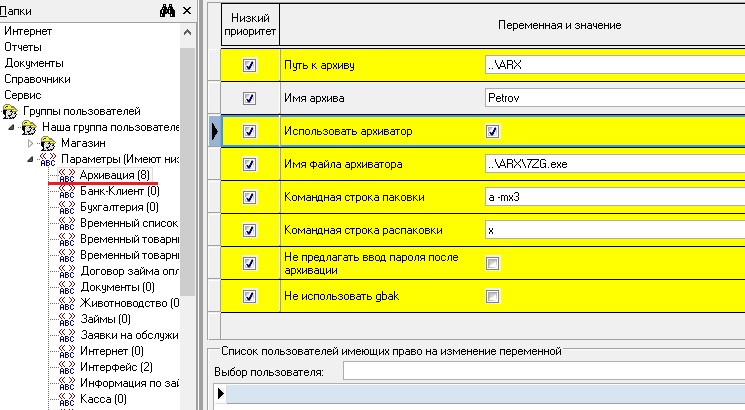This screenshot has width=745, height=410.
Task: Toggle the Использовать архиватор value checkbox
Action: pyautogui.click(x=493, y=131)
